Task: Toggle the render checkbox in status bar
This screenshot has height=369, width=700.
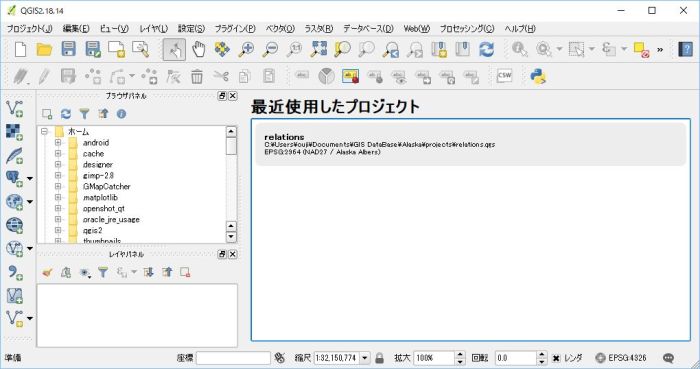Action: 556,358
